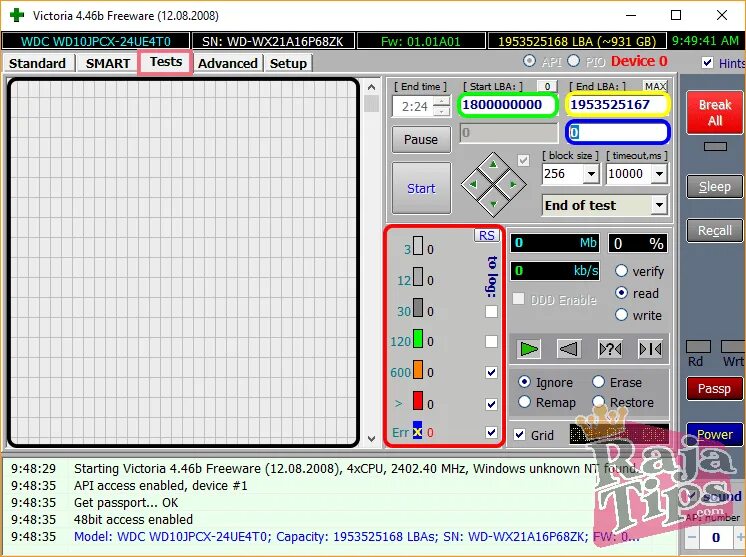746x557 pixels.
Task: Click the green cross Victoria app icon
Action: (17, 15)
